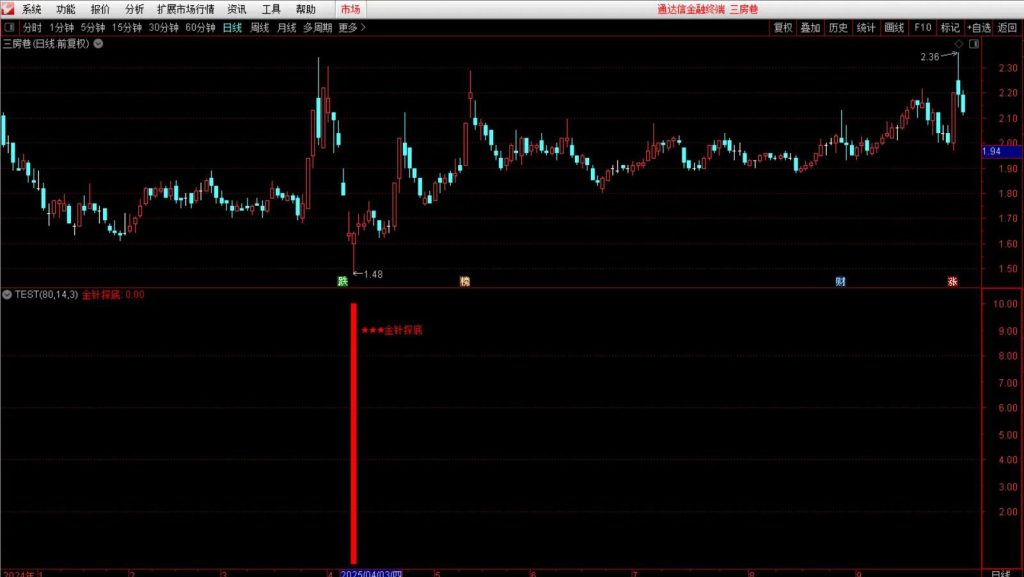Click the blue 财 event marker
This screenshot has height=577, width=1024.
[x=840, y=282]
